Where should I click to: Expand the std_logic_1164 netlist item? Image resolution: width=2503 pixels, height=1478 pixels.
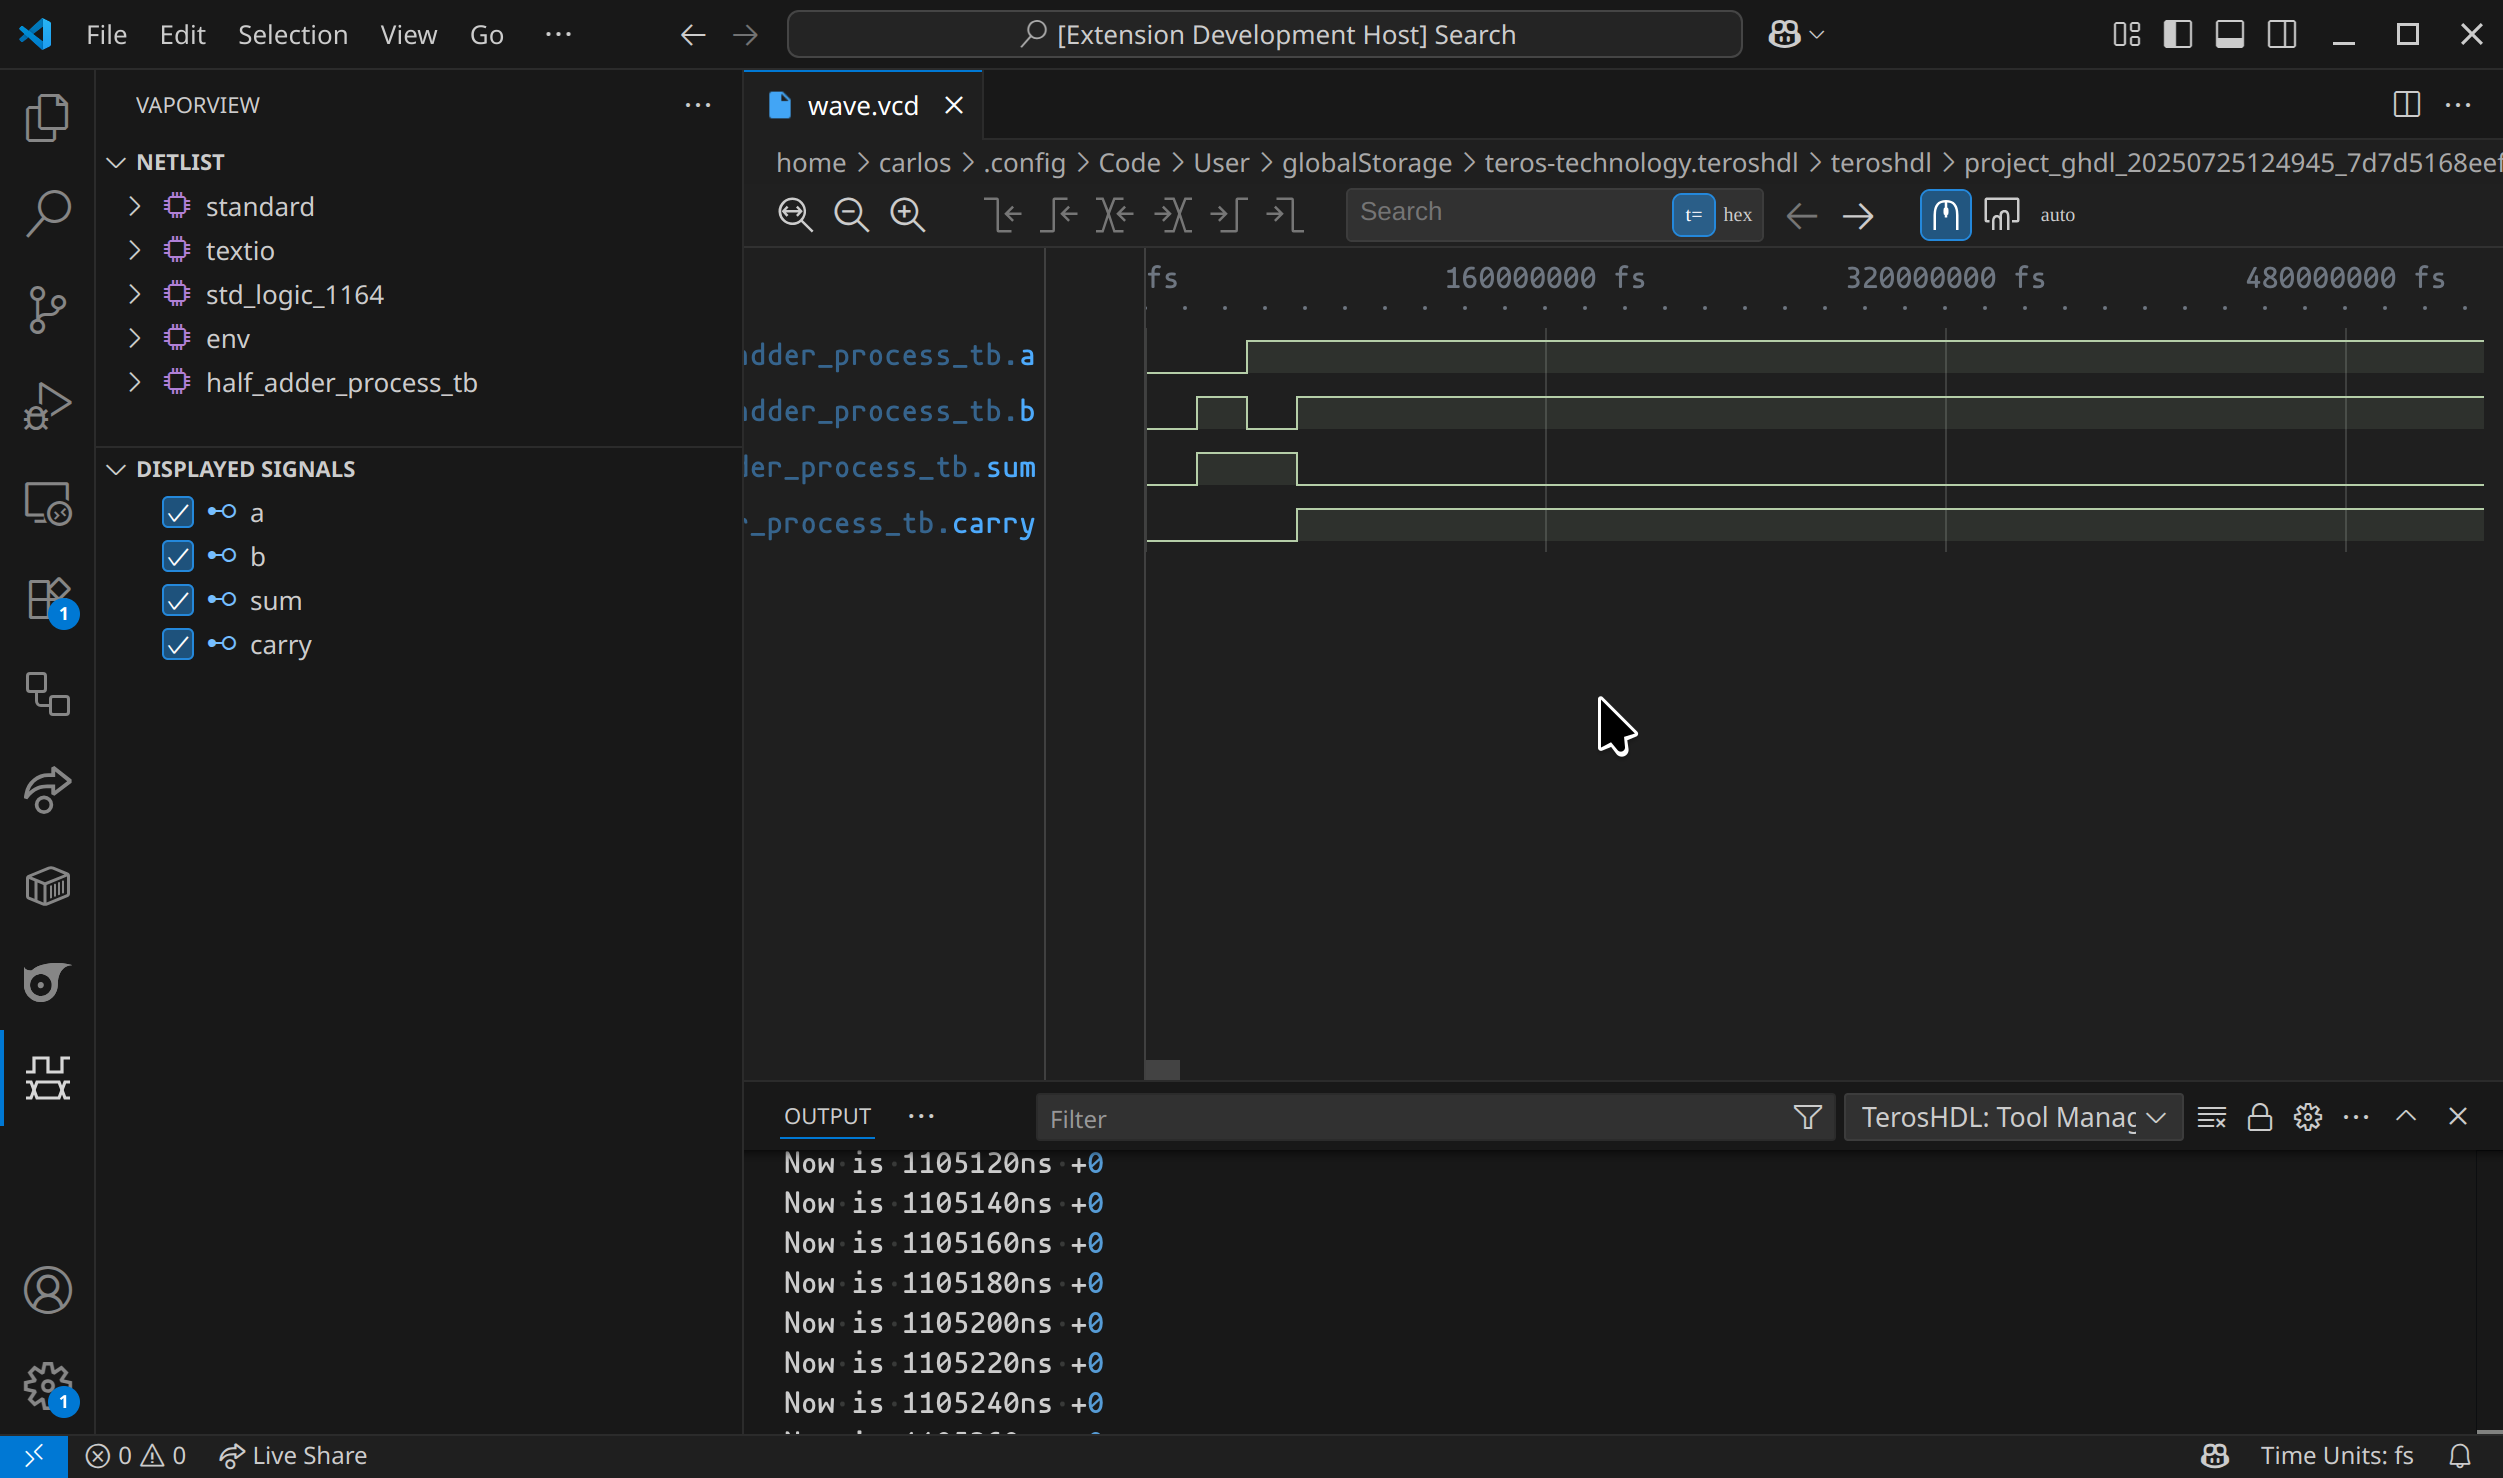(135, 294)
